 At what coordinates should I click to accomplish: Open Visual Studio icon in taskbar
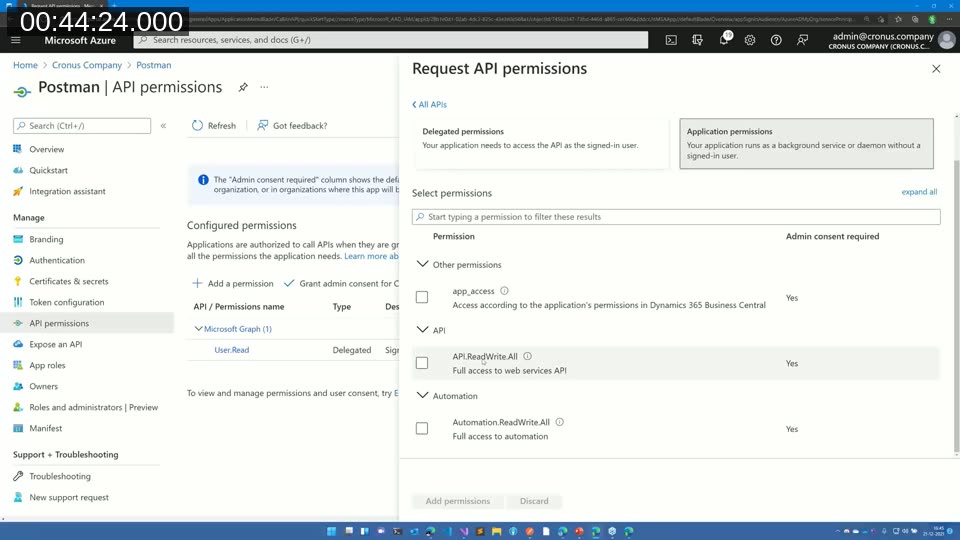[x=463, y=531]
